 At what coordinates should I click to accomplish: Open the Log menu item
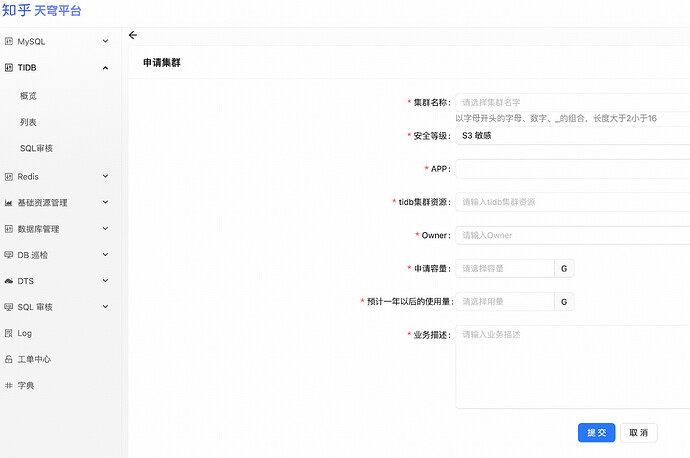tap(25, 333)
